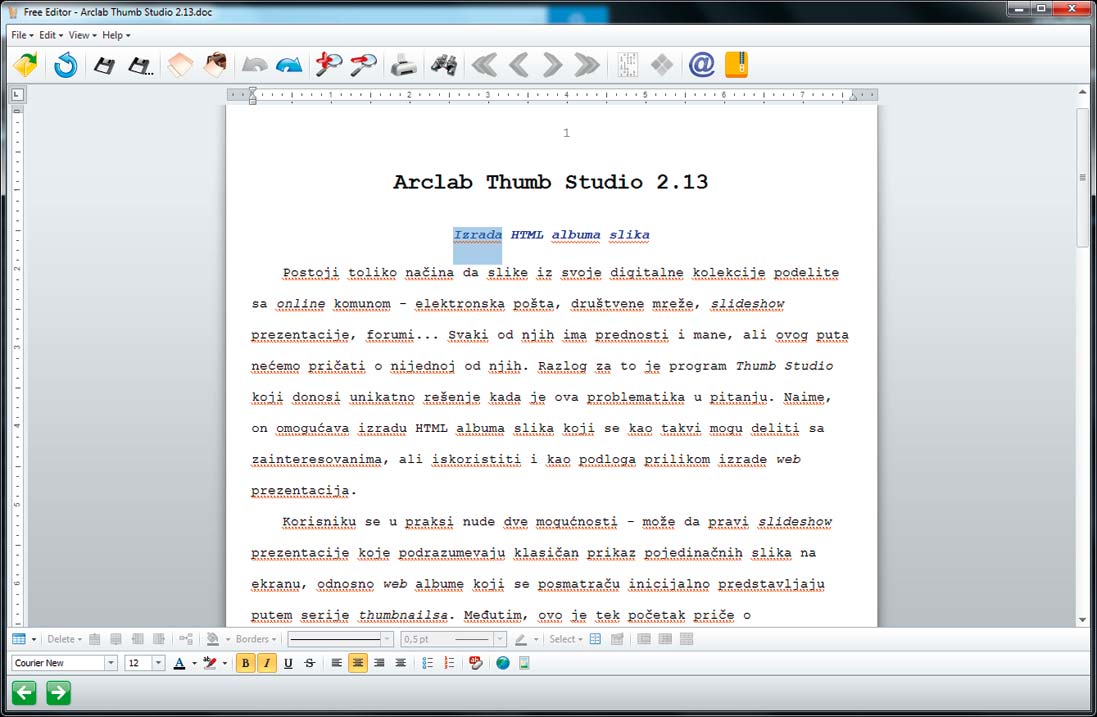Click the page number 1 in header

click(x=566, y=133)
